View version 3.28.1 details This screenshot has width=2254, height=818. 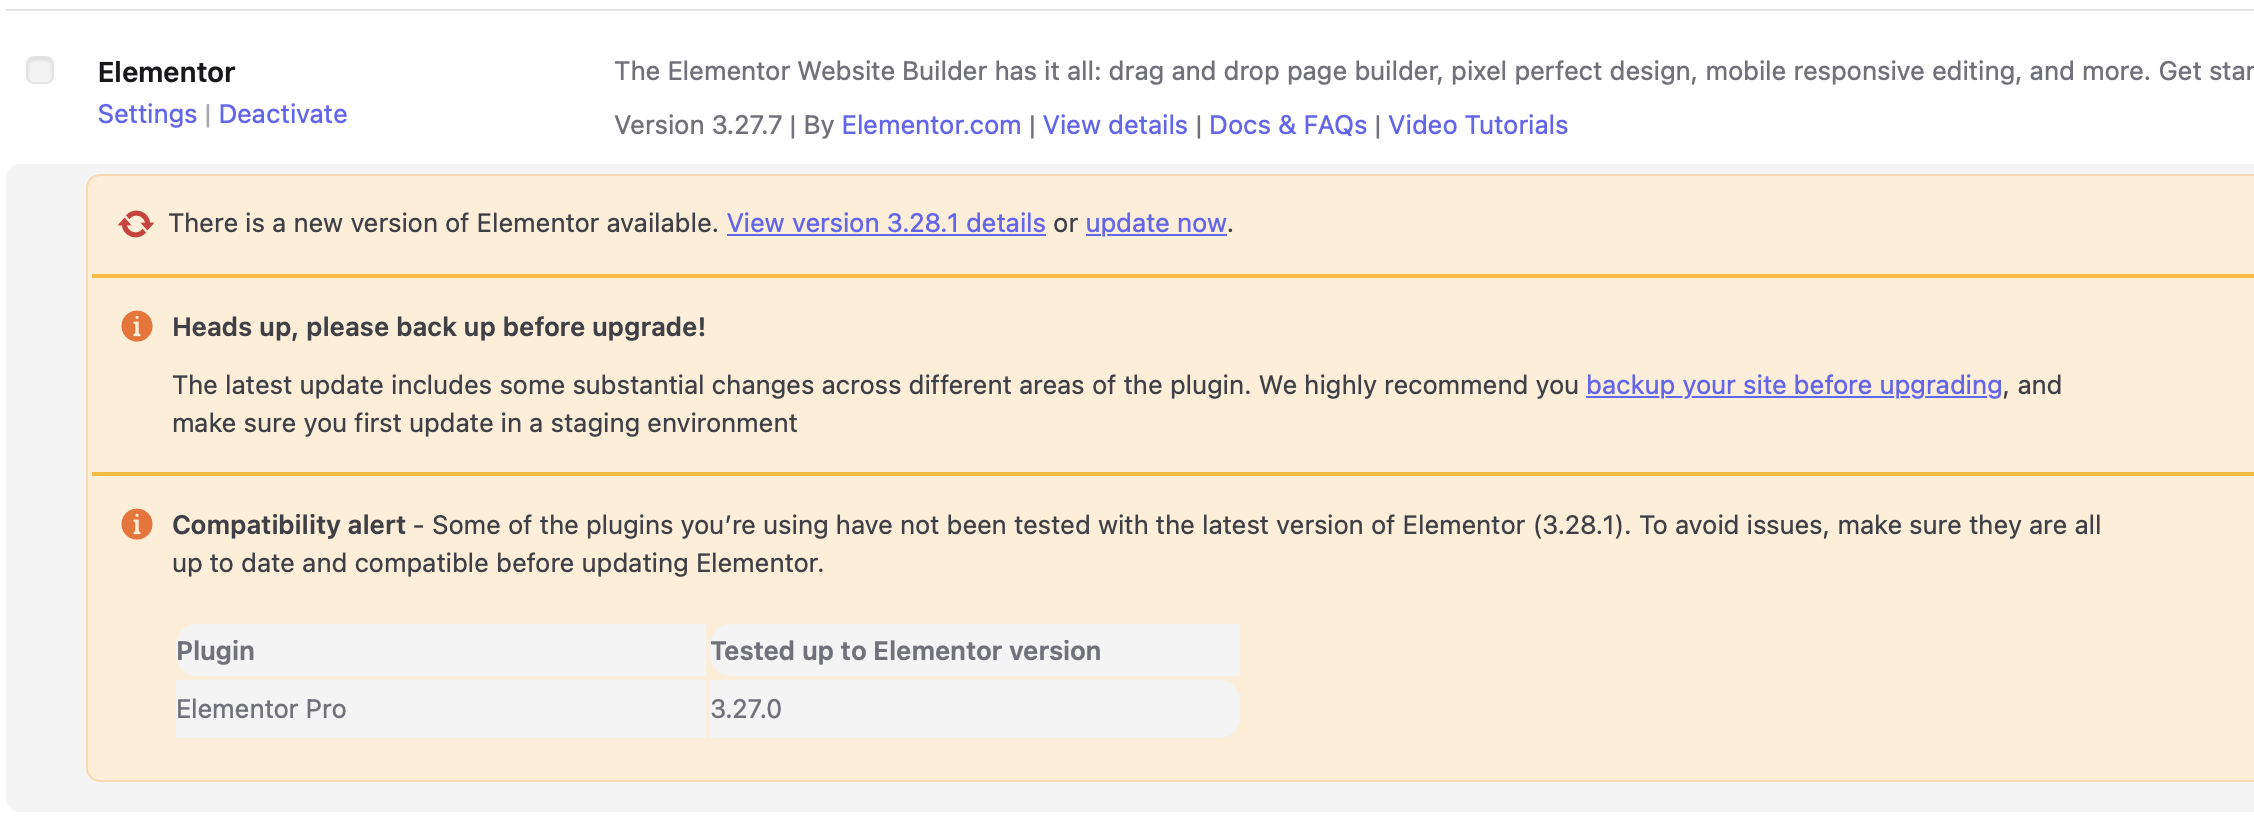coord(886,223)
